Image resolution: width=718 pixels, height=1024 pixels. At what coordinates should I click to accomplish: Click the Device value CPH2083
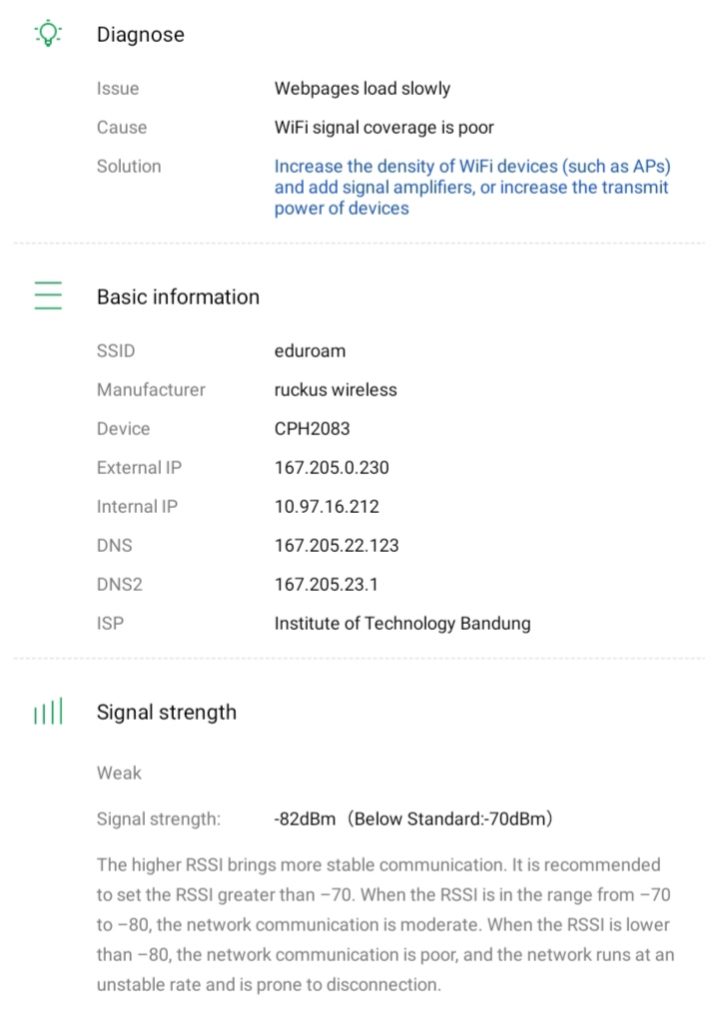(x=312, y=429)
